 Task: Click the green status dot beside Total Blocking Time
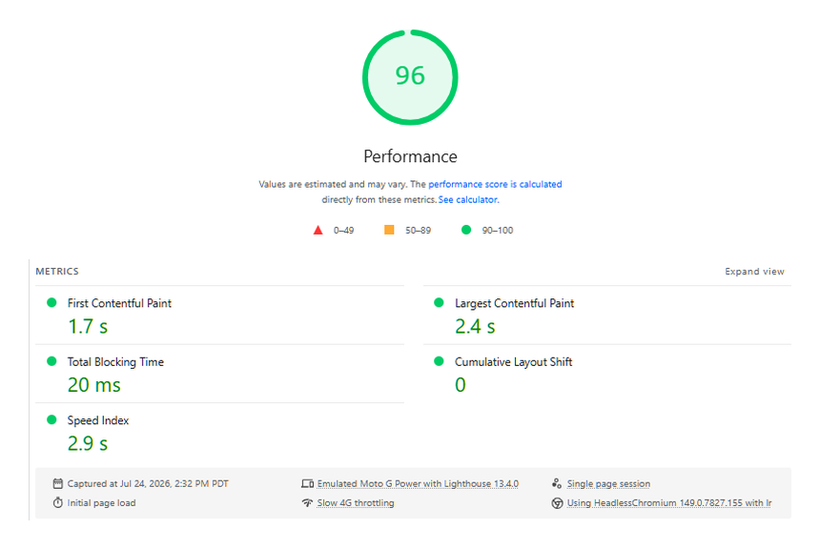52,361
